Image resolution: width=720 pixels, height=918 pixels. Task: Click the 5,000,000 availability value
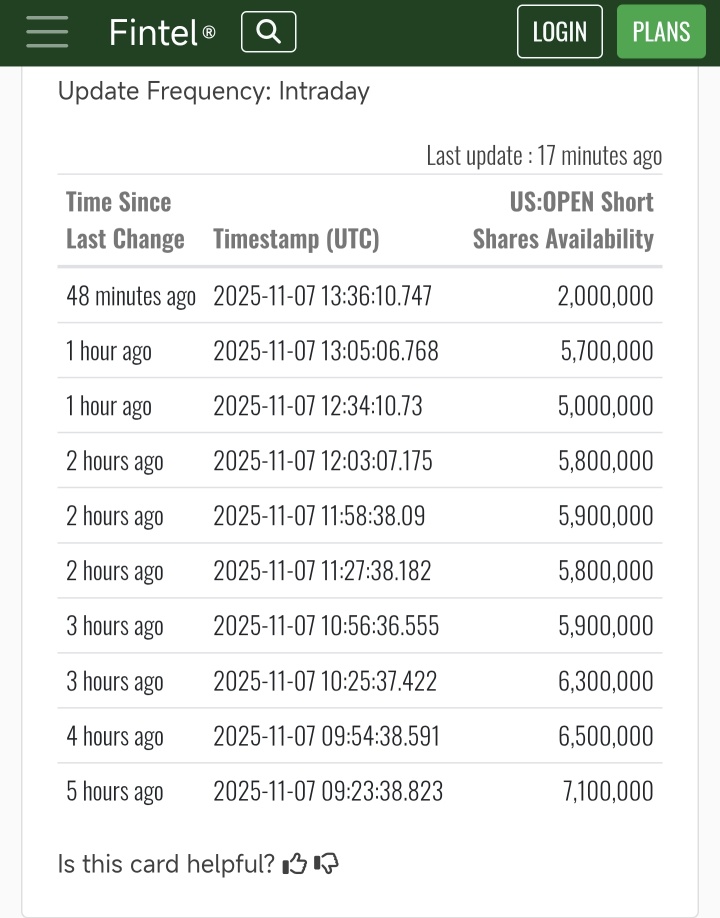(x=605, y=406)
